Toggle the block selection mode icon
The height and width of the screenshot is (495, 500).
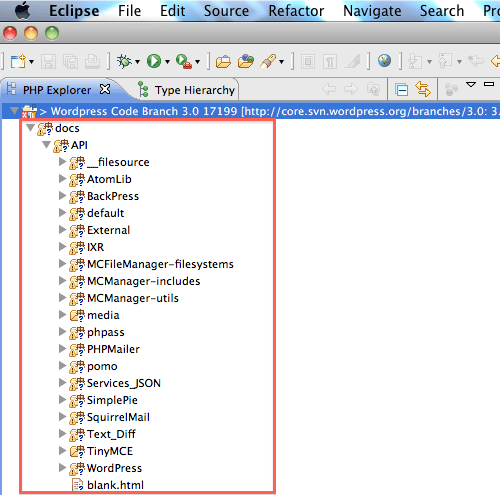click(308, 62)
